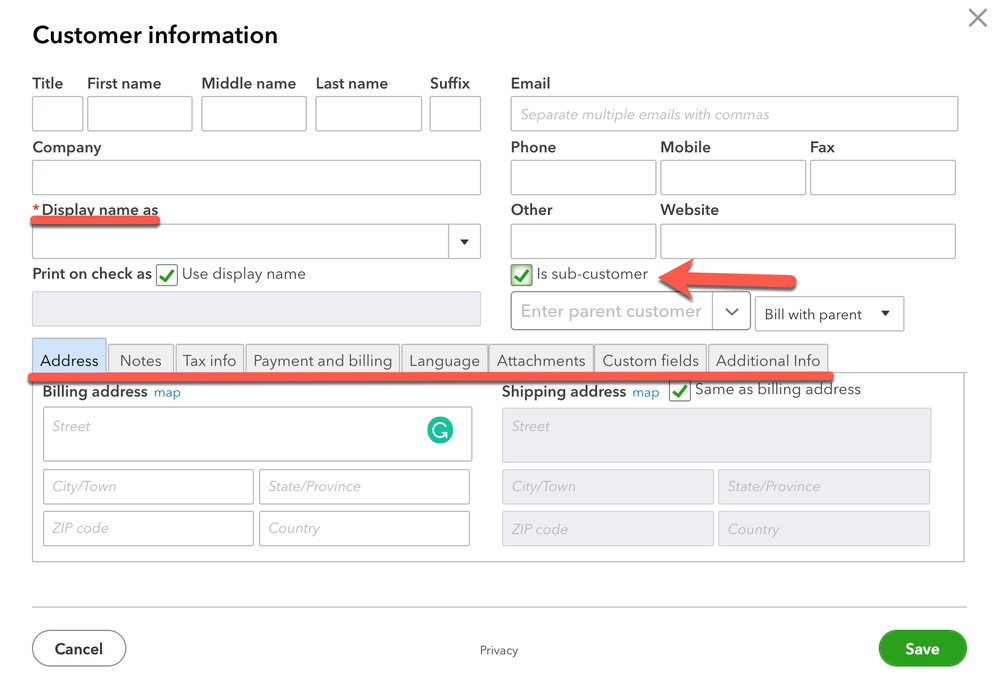Viewport: 999px width, 695px height.
Task: Open the Display name as dropdown arrow
Action: (464, 241)
